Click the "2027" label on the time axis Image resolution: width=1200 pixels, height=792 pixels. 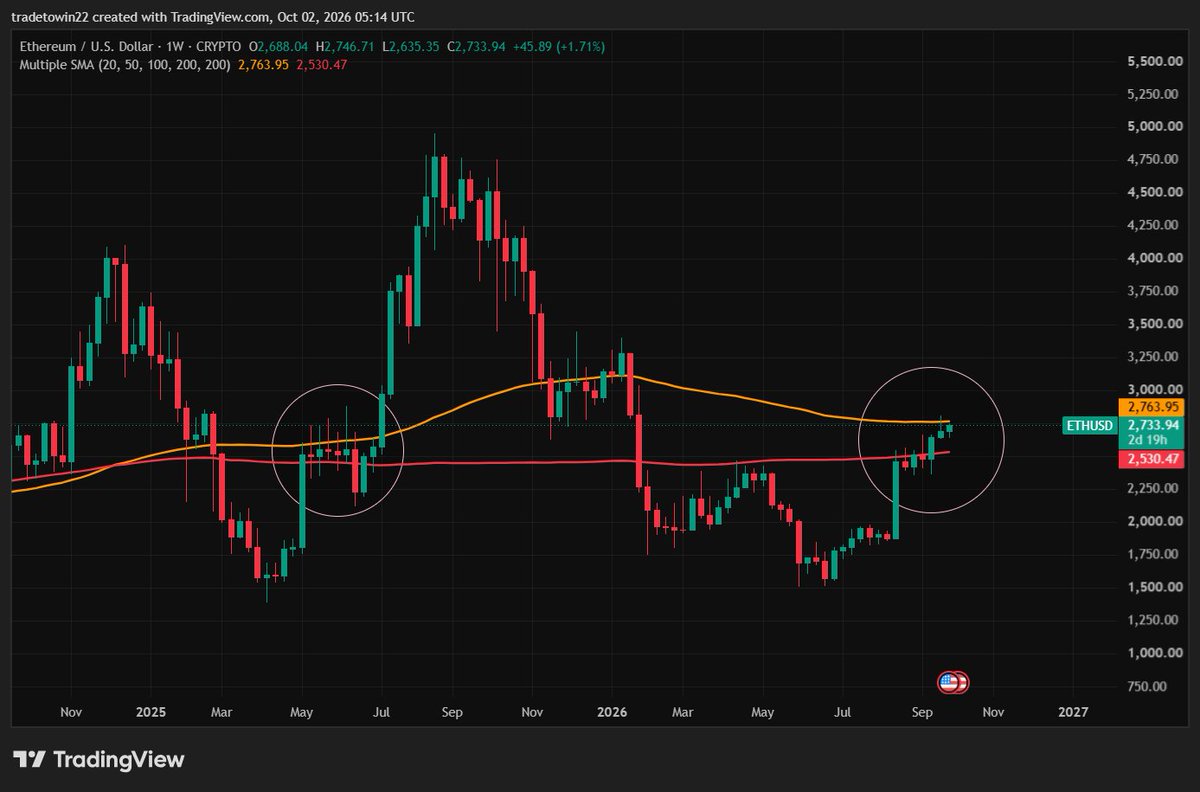(x=1073, y=712)
